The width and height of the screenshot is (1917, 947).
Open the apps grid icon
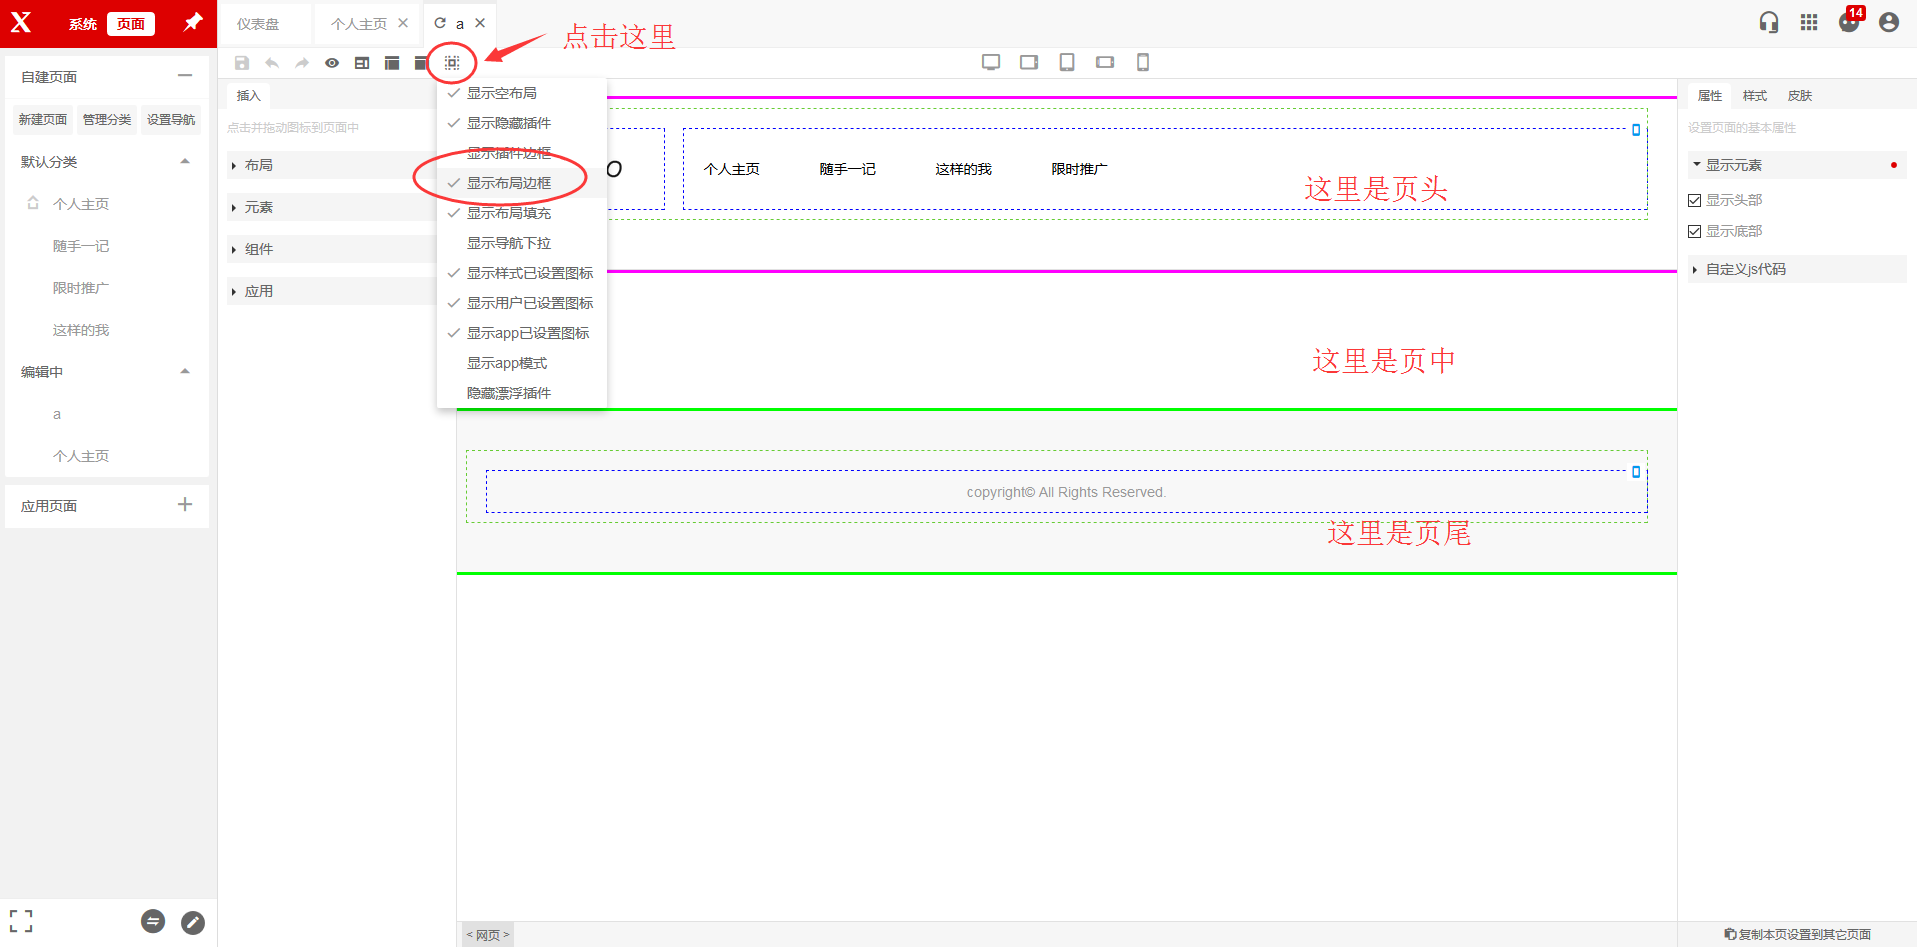pyautogui.click(x=1809, y=22)
